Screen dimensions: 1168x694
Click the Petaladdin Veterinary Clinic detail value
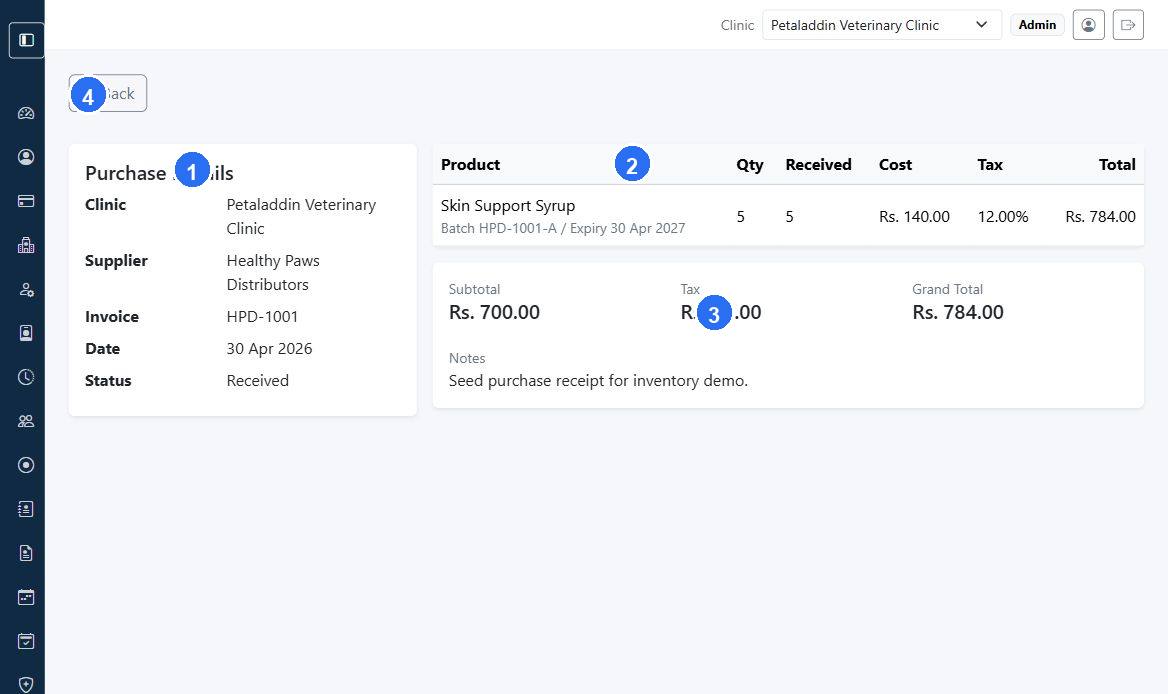(x=301, y=217)
